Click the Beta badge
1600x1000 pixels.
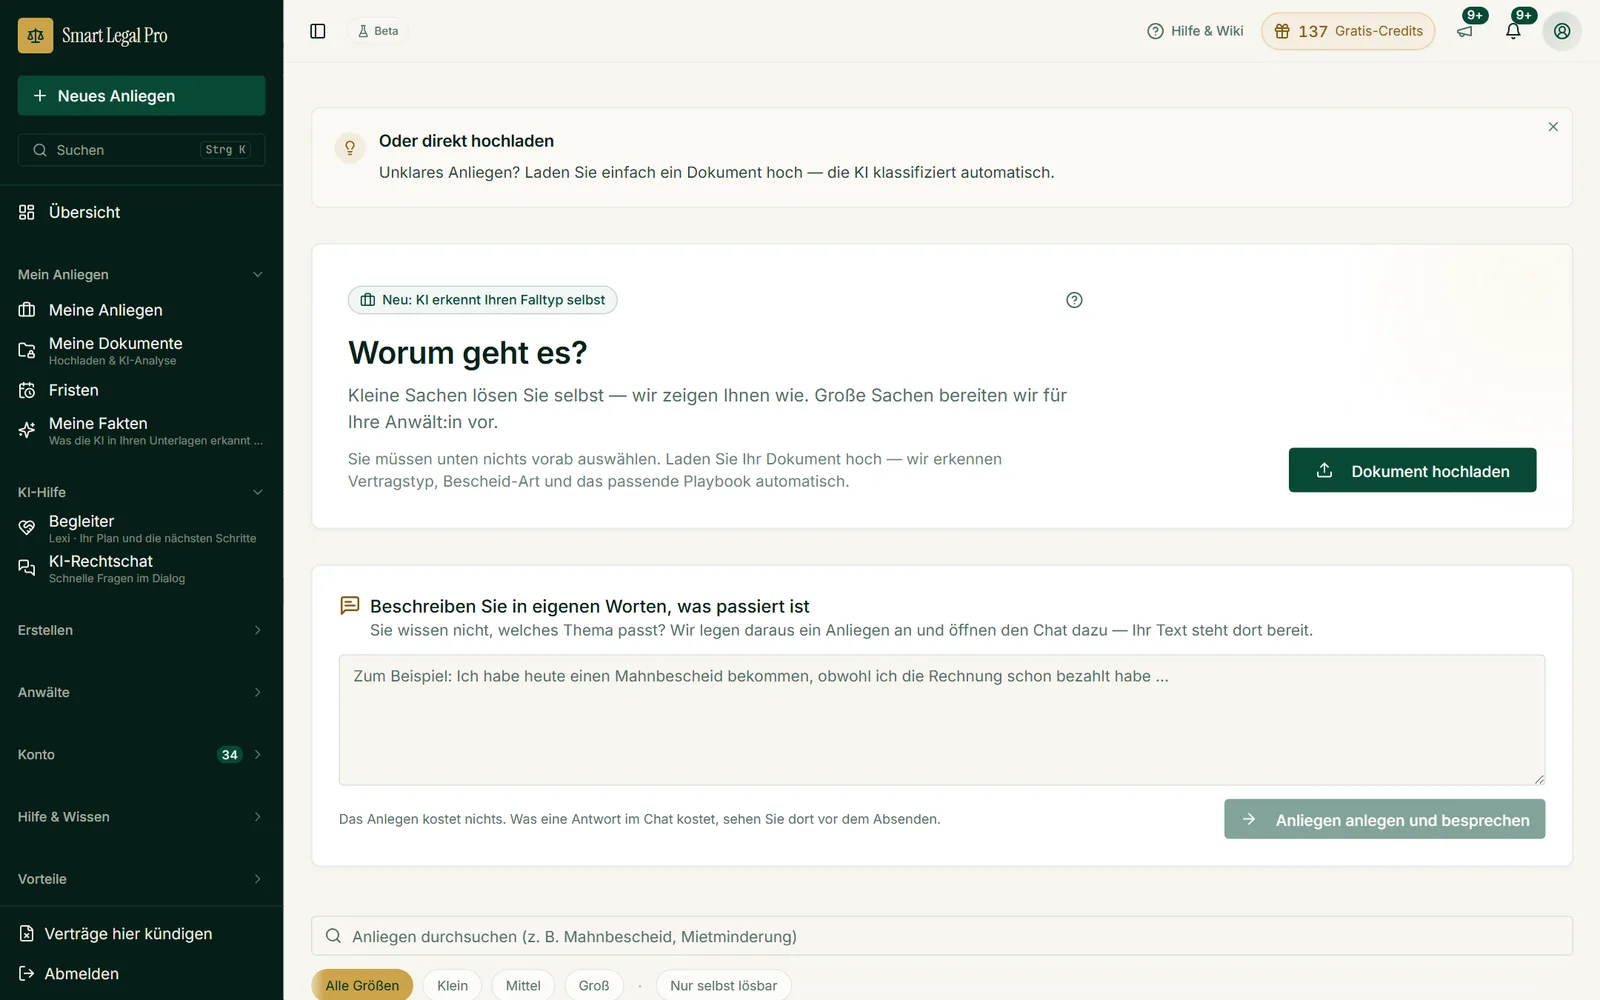click(x=378, y=31)
